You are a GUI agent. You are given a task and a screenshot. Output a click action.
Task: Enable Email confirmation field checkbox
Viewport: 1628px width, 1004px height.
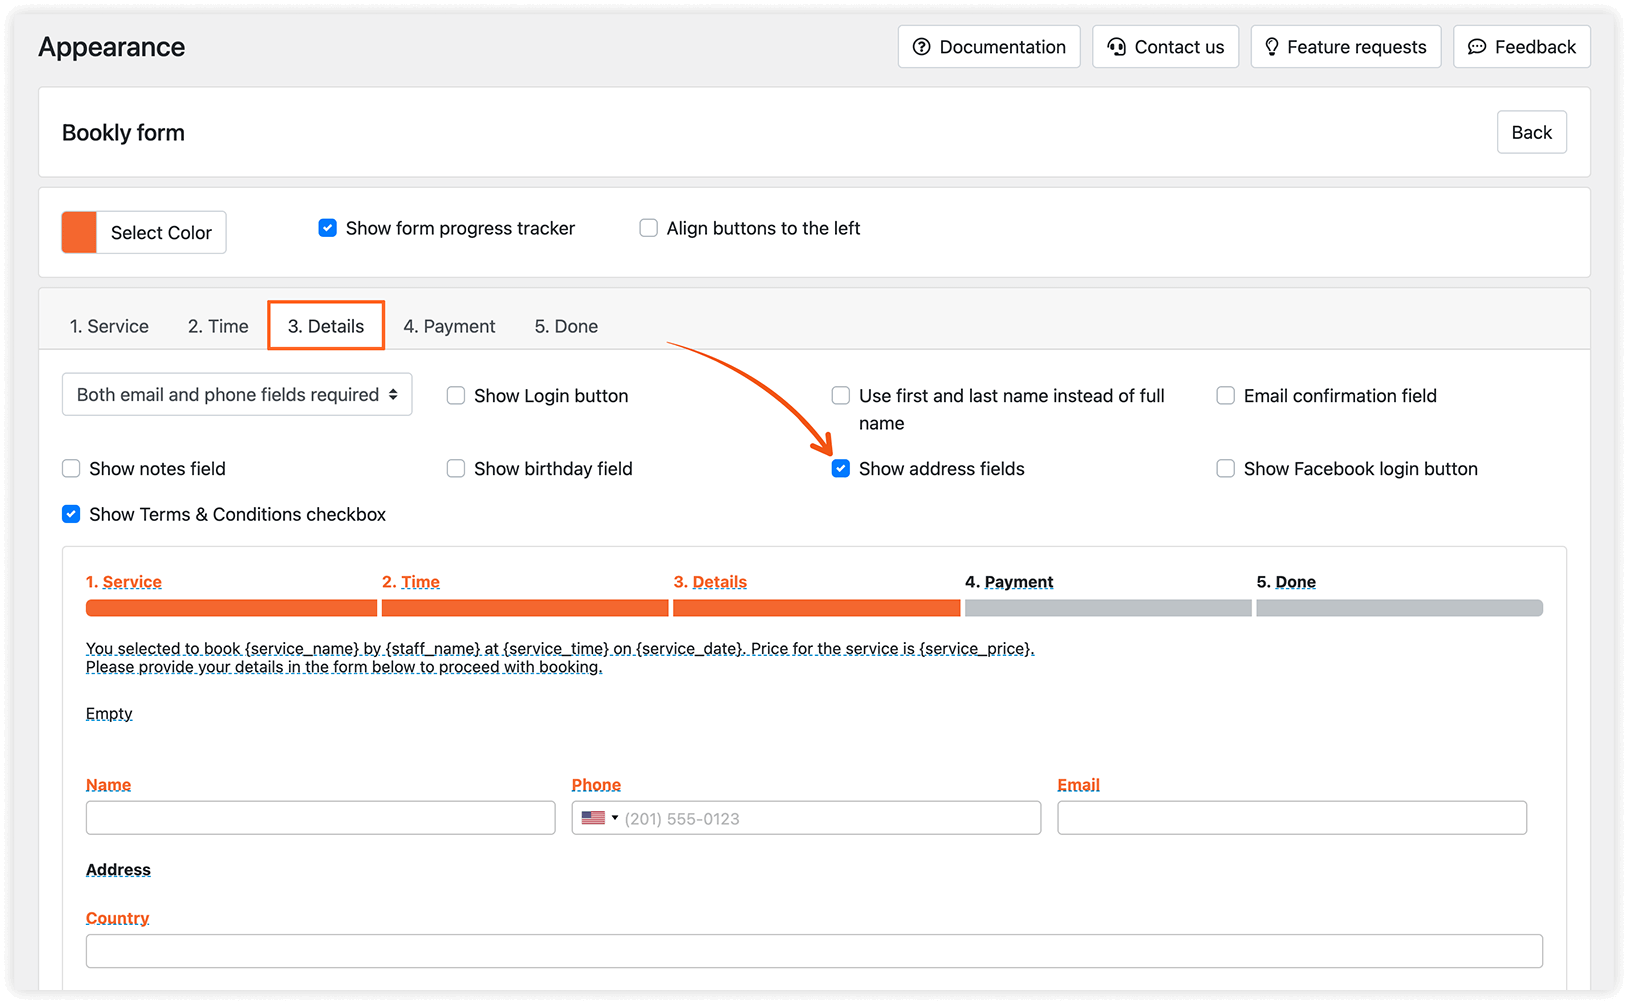pyautogui.click(x=1225, y=395)
